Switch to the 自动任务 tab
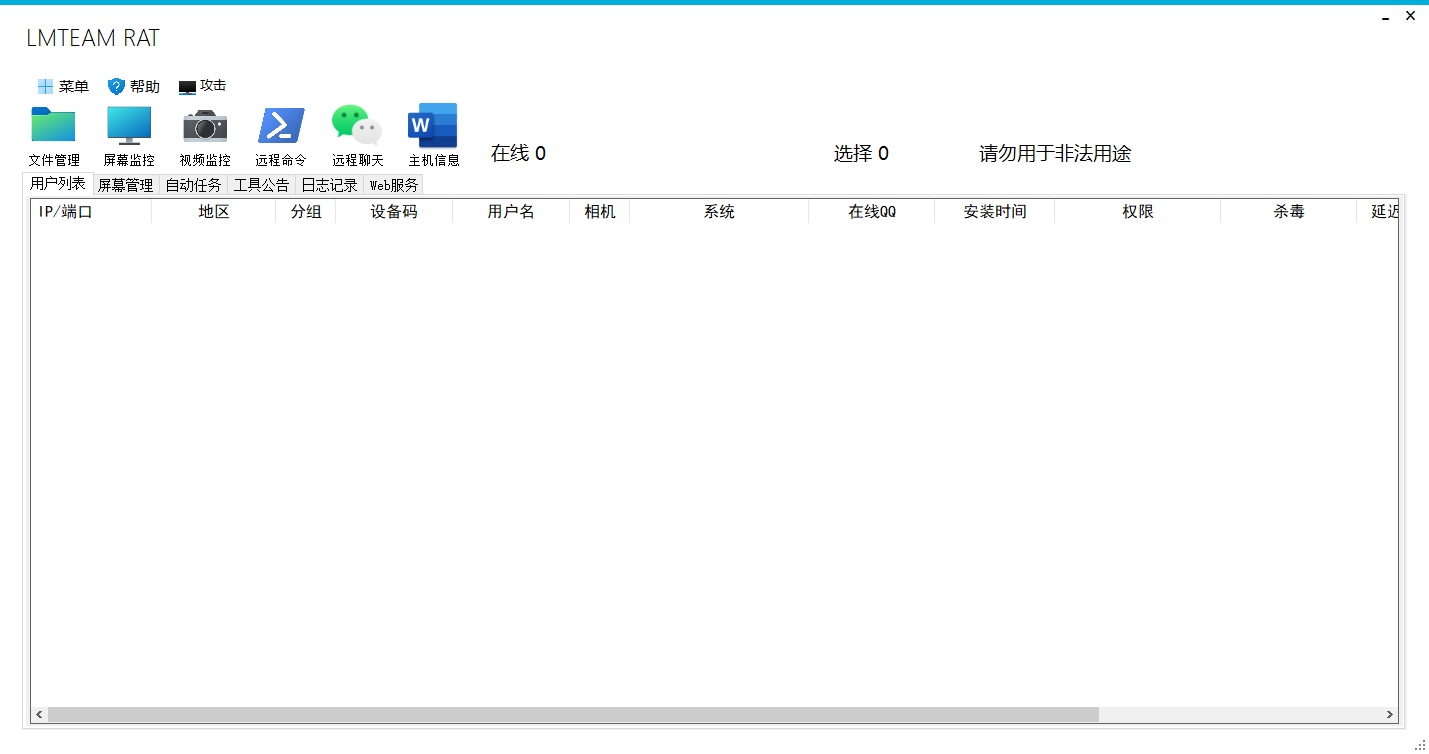1429x754 pixels. [193, 185]
